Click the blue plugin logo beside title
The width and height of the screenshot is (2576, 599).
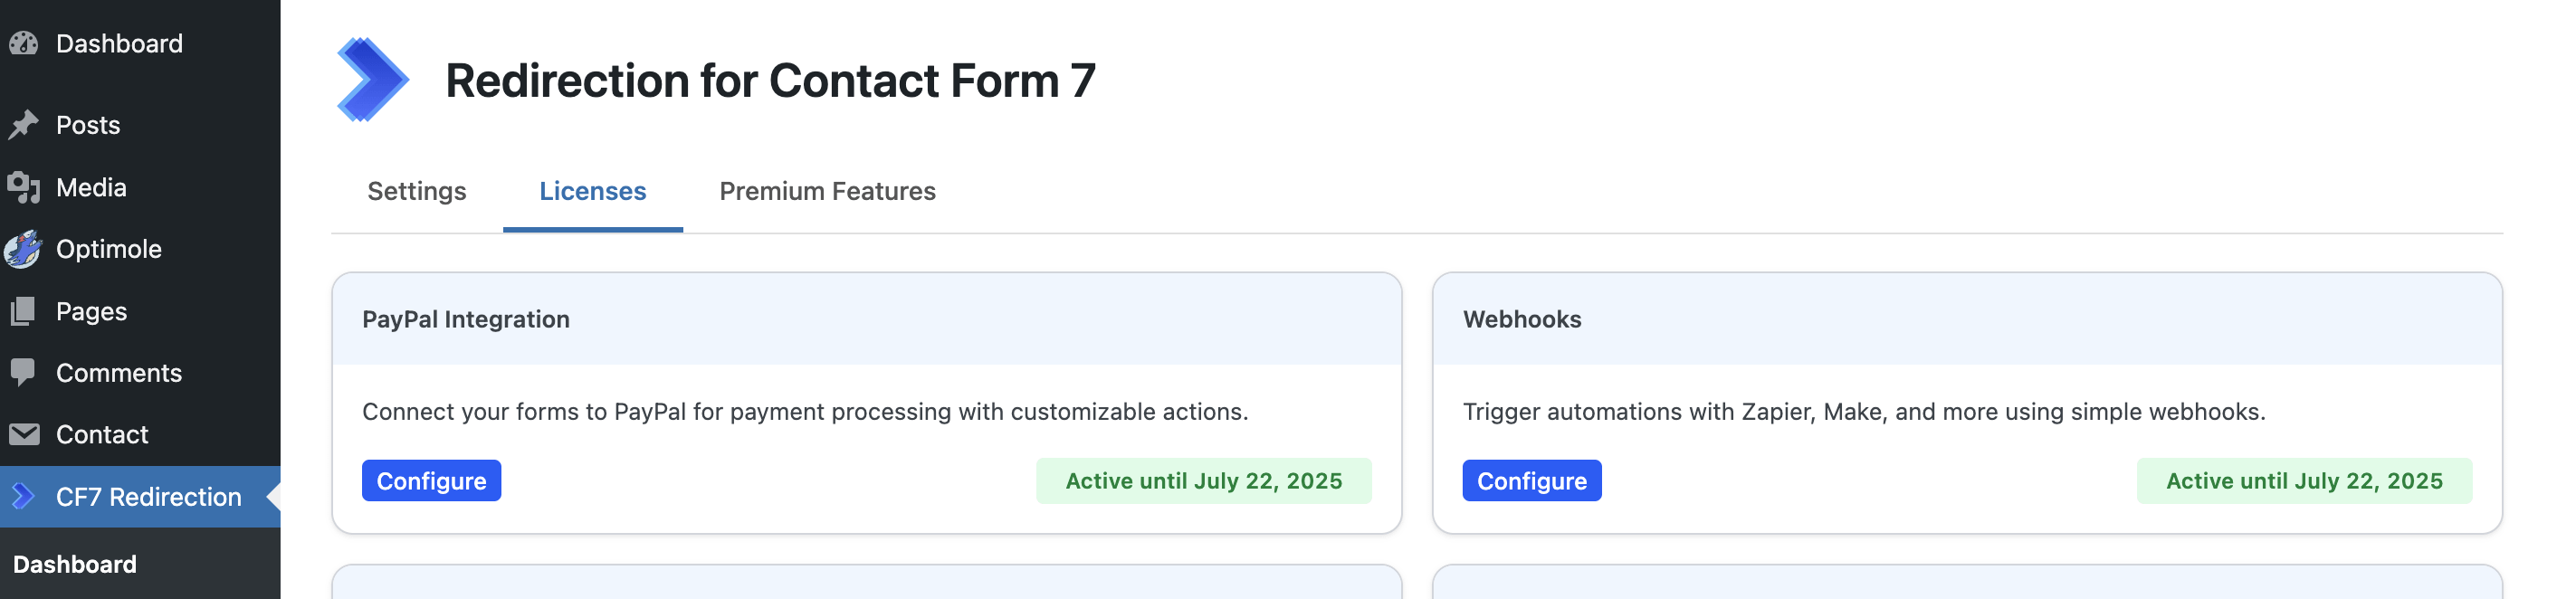point(372,80)
